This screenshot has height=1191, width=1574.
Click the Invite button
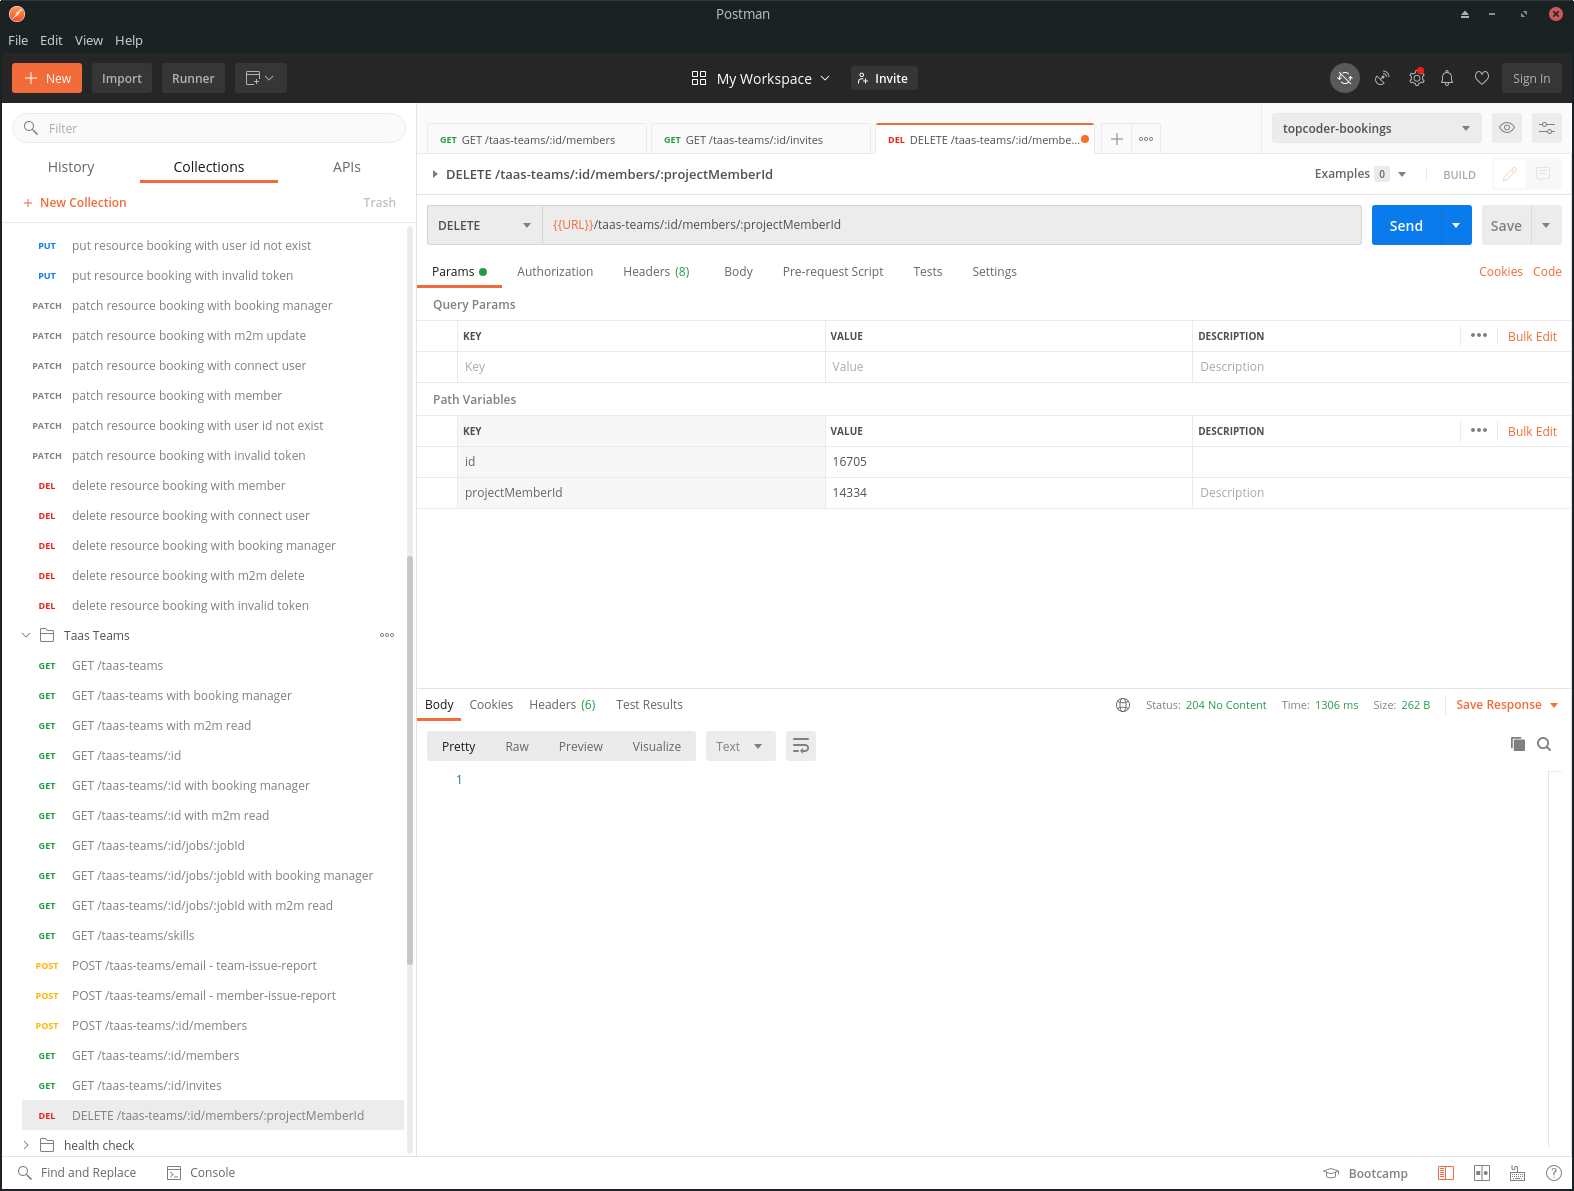(884, 78)
